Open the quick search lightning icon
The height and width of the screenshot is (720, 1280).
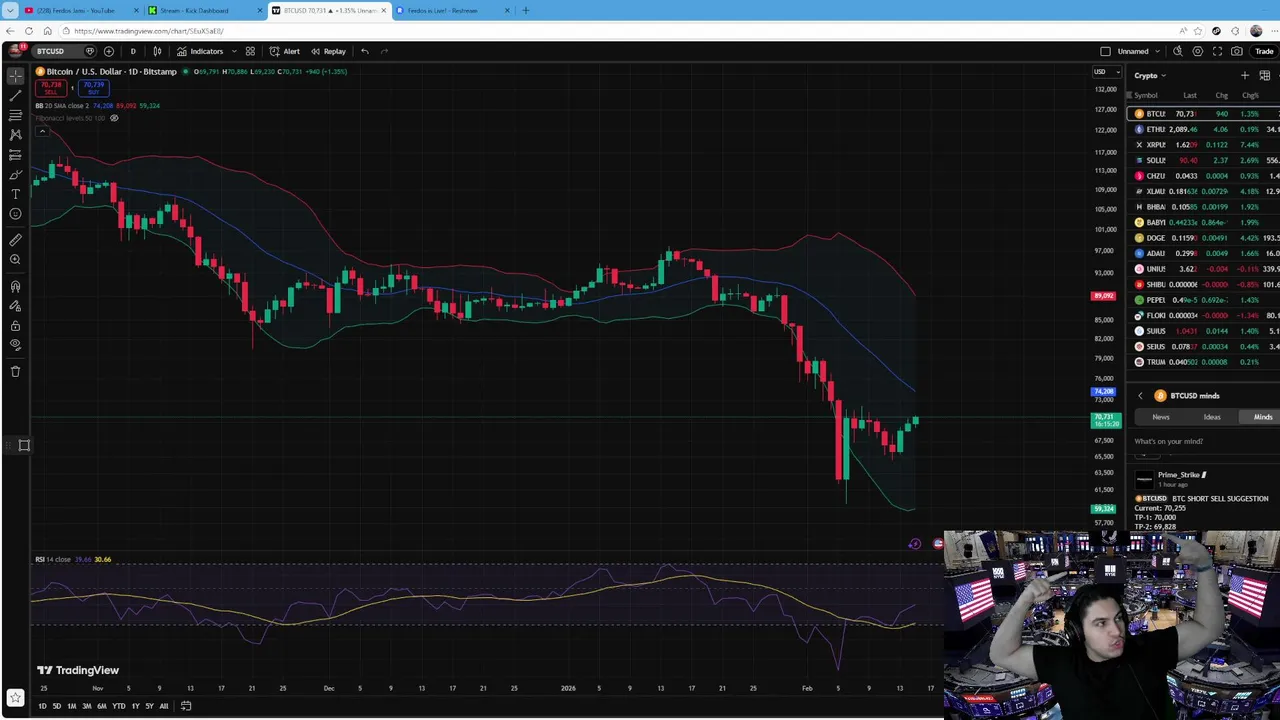(x=1178, y=51)
